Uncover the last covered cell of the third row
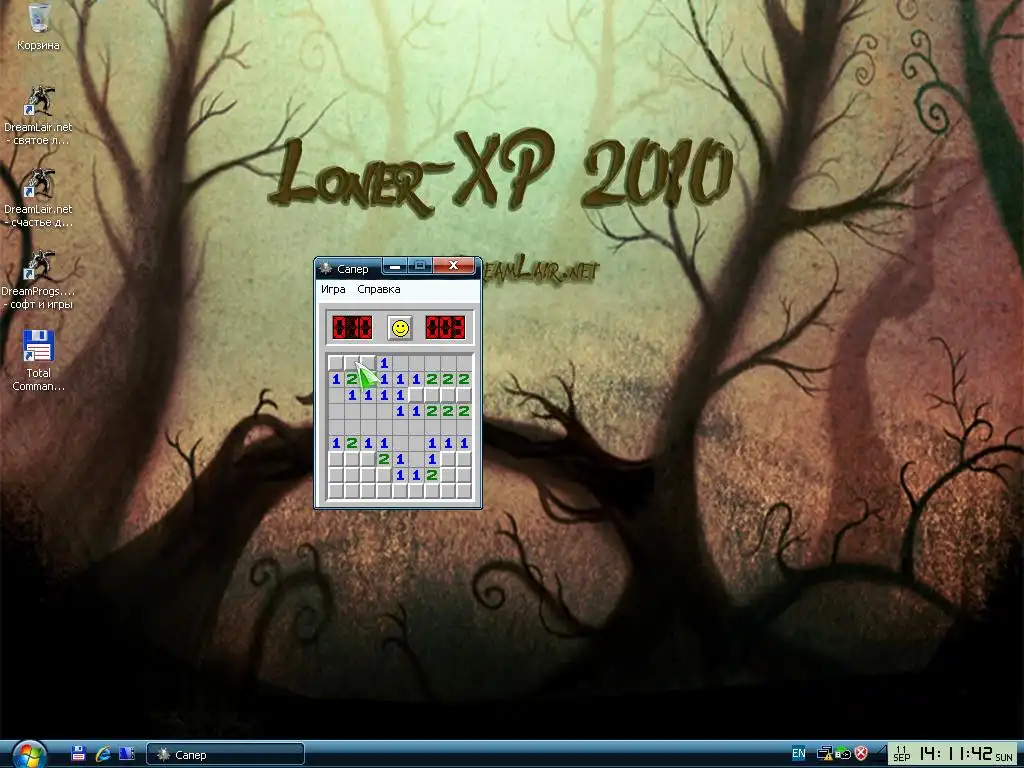Image resolution: width=1024 pixels, height=768 pixels. 464,394
